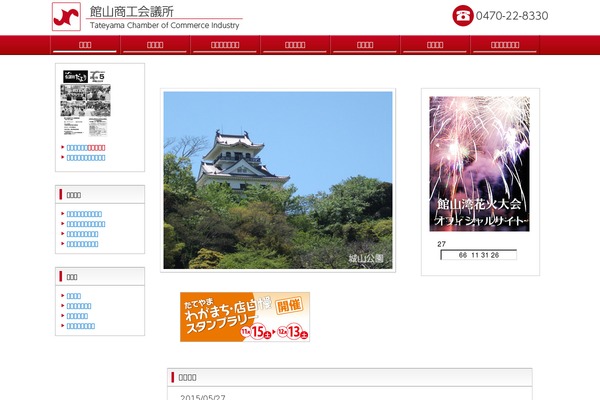Screen dimensions: 600x400
Task: Select the five-character navigation tab in the middle
Action: (295, 45)
